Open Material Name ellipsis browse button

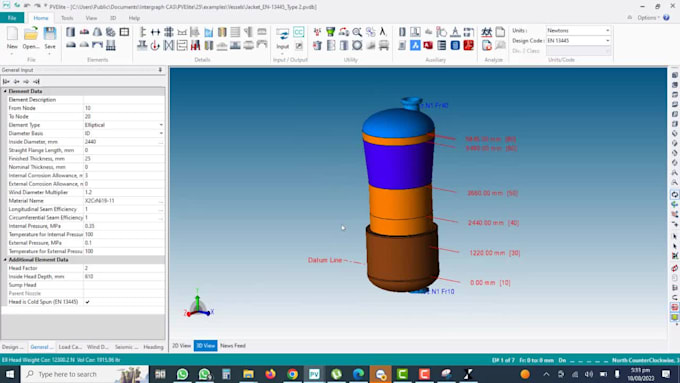pyautogui.click(x=161, y=201)
